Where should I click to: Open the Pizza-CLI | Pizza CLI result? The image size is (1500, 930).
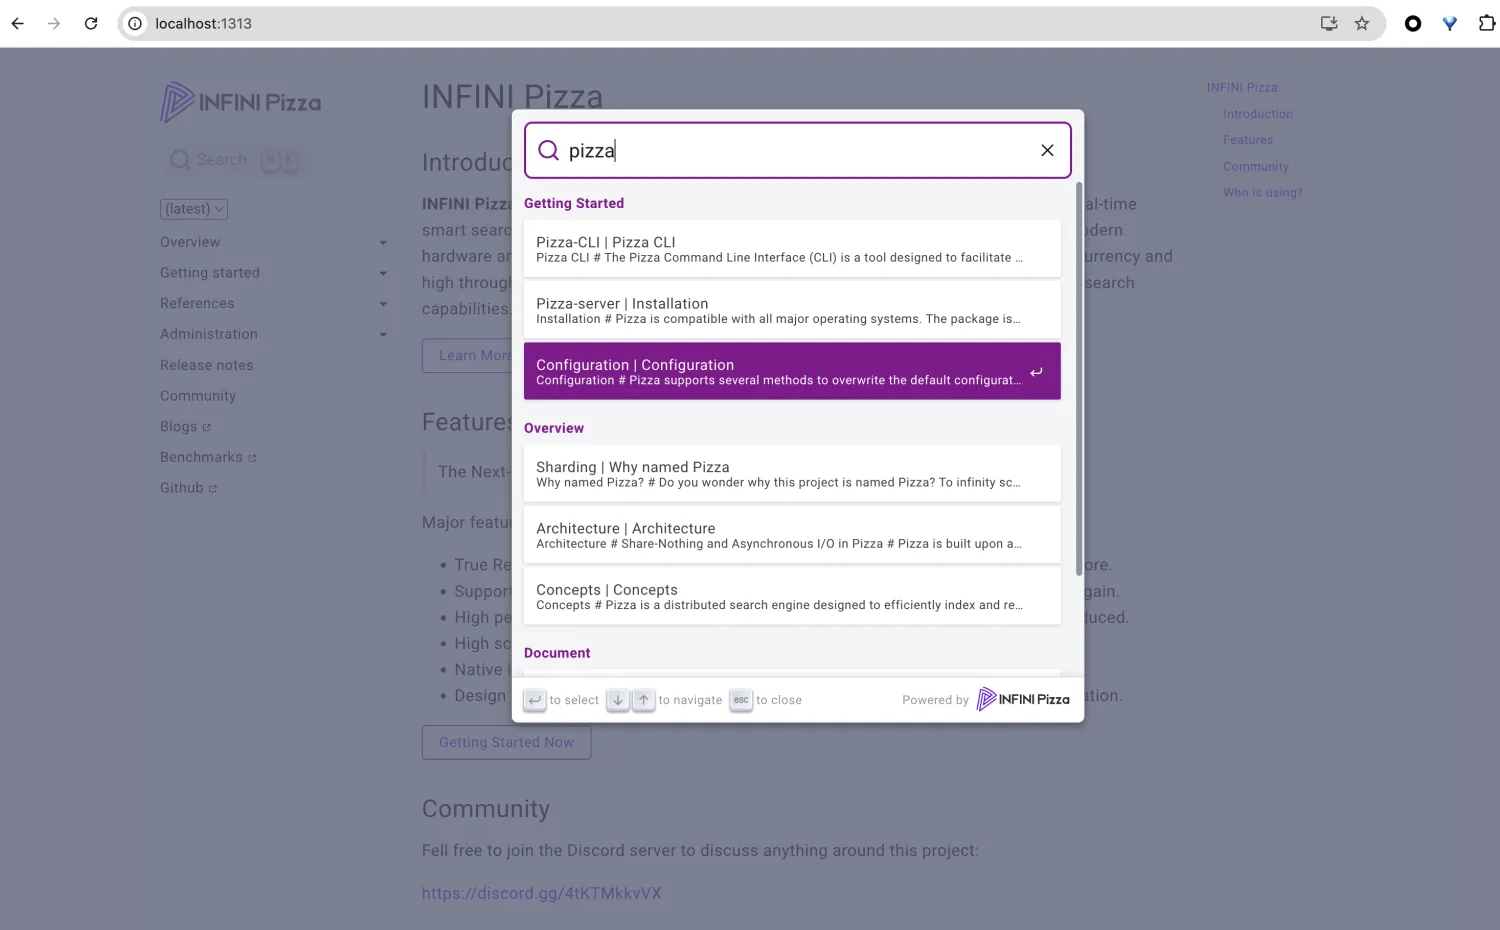(x=792, y=249)
